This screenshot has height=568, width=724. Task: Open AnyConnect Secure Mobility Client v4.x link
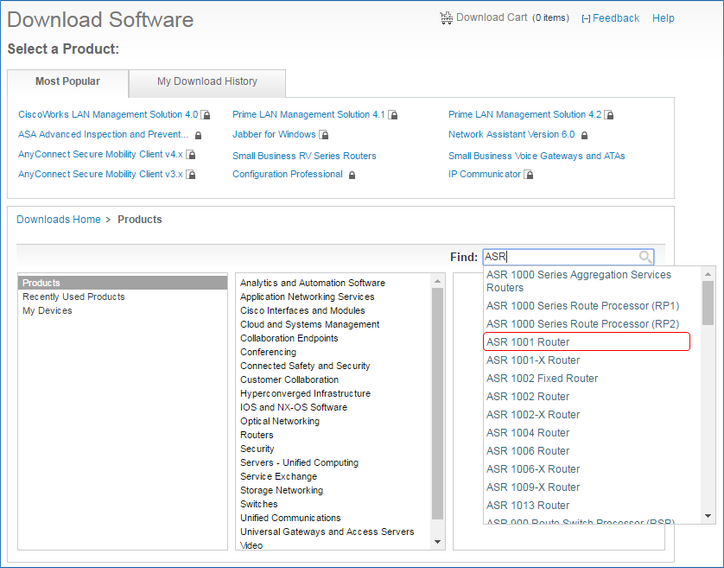point(100,154)
